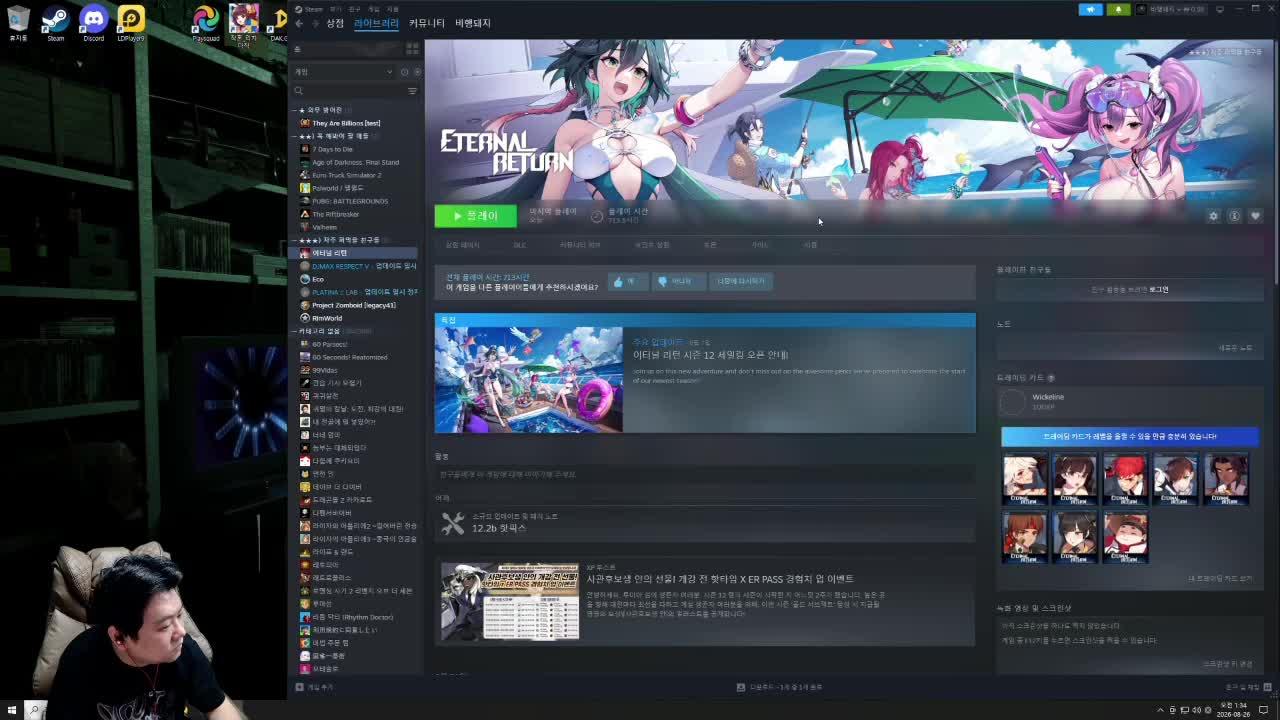Viewport: 1280px width, 720px height.
Task: Collapse the uncategorized games category
Action: point(296,331)
